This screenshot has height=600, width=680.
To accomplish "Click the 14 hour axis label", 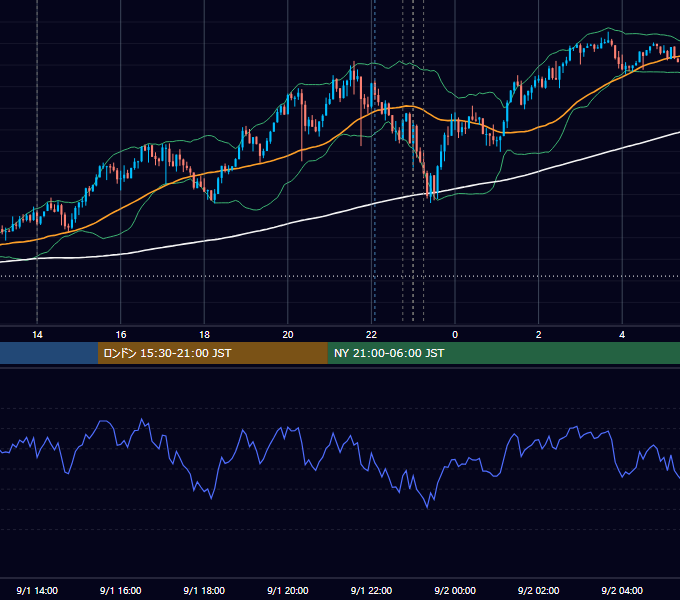I will (37, 335).
